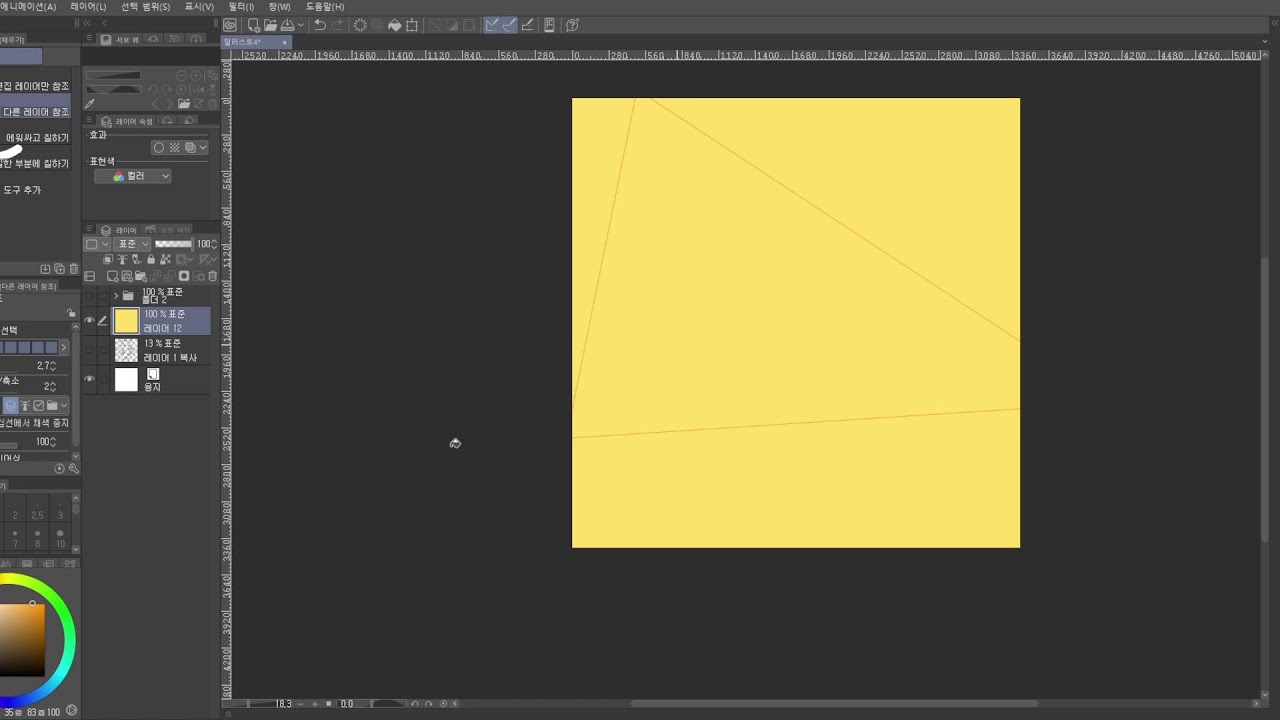Toggle Snap to Special Ruler icon
Viewport: 1280px width, 720px height.
509,25
